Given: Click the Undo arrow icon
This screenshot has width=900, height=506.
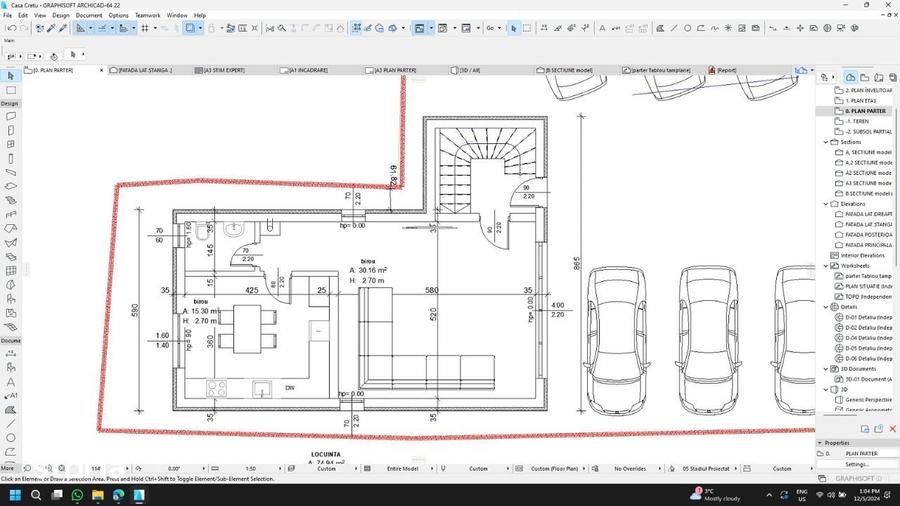Looking at the screenshot, I should point(11,28).
